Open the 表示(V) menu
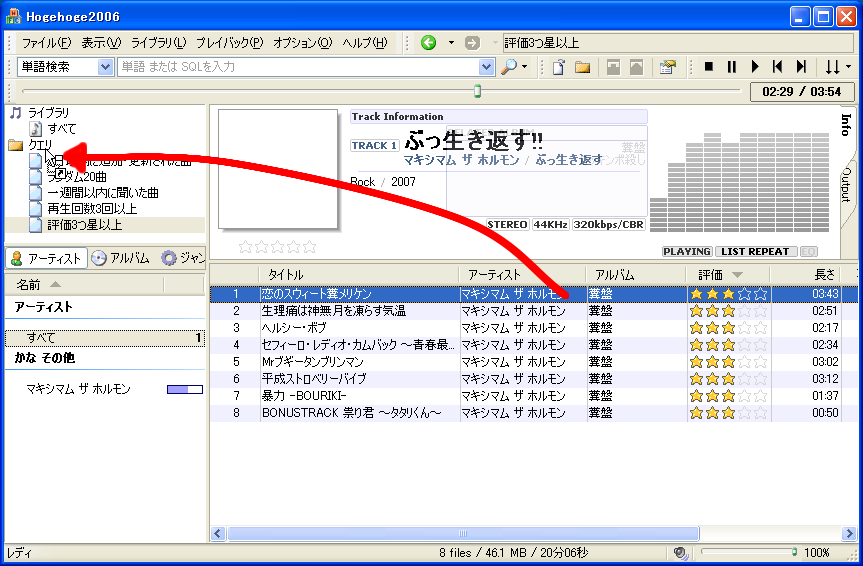The image size is (863, 566). click(x=101, y=42)
